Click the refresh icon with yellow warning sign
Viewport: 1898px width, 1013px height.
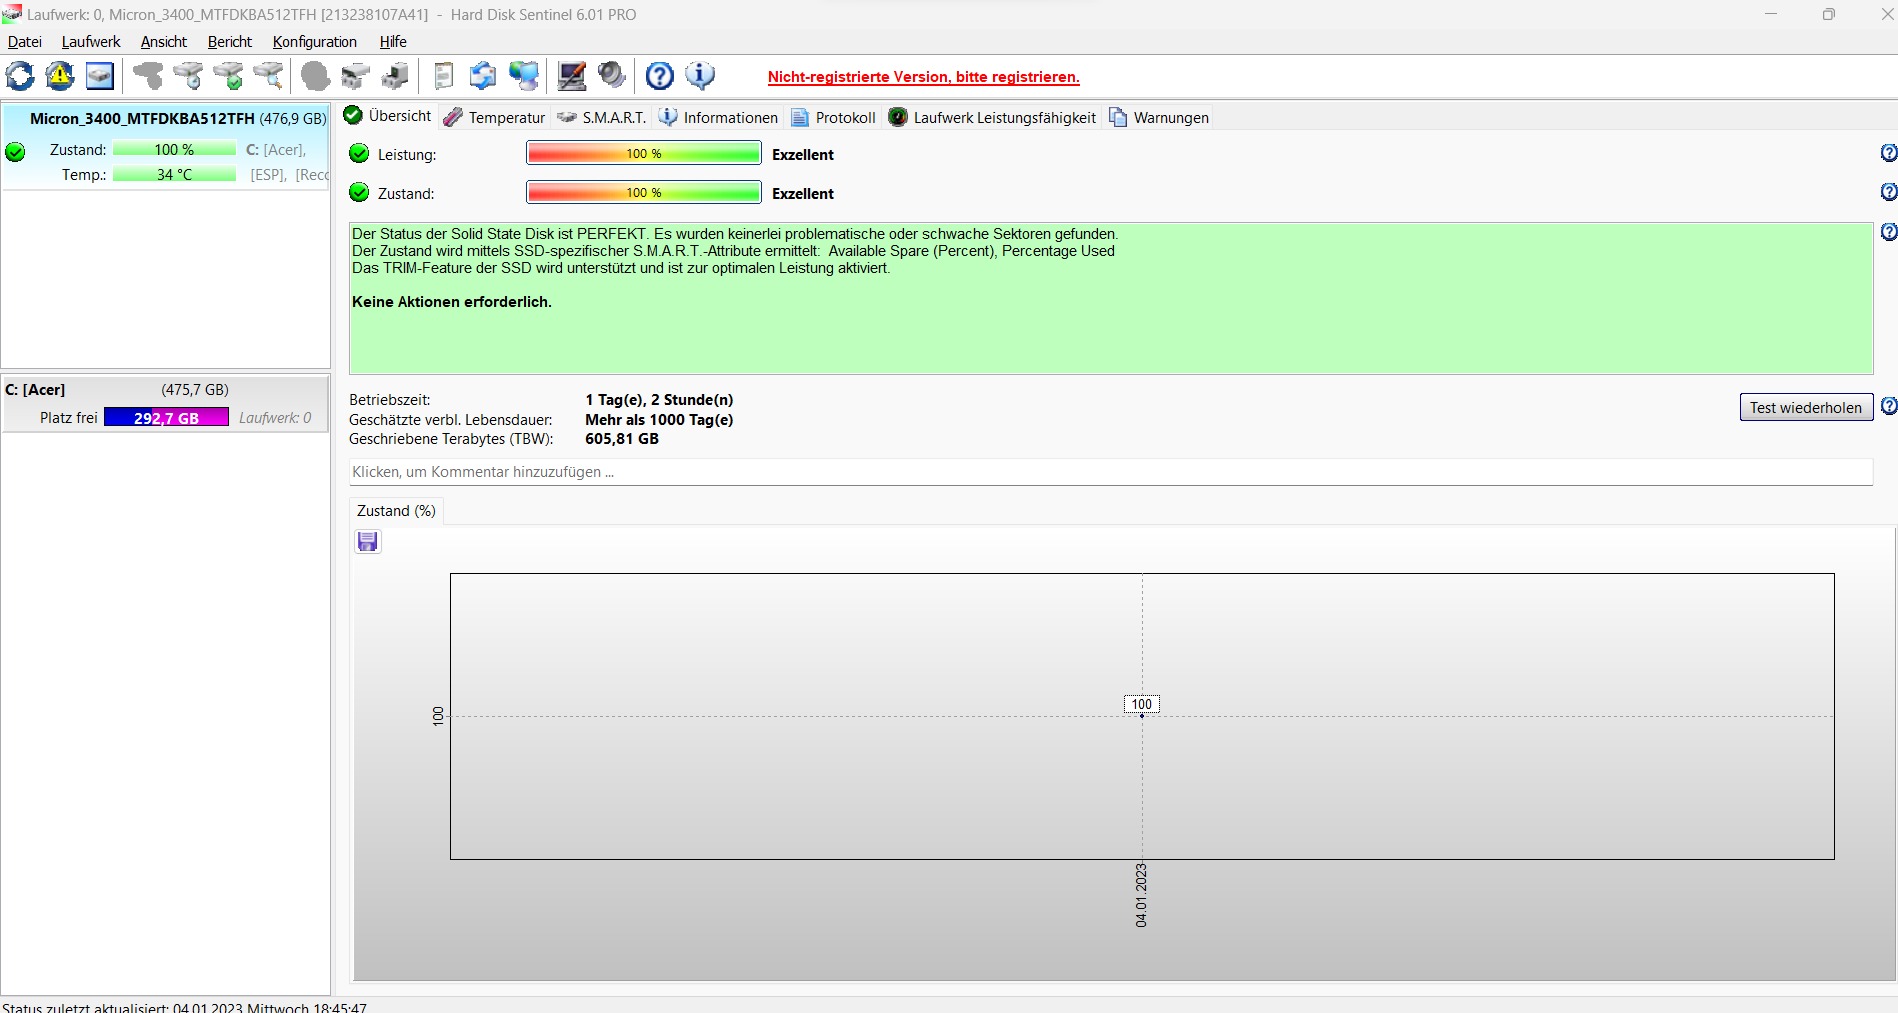click(x=60, y=76)
